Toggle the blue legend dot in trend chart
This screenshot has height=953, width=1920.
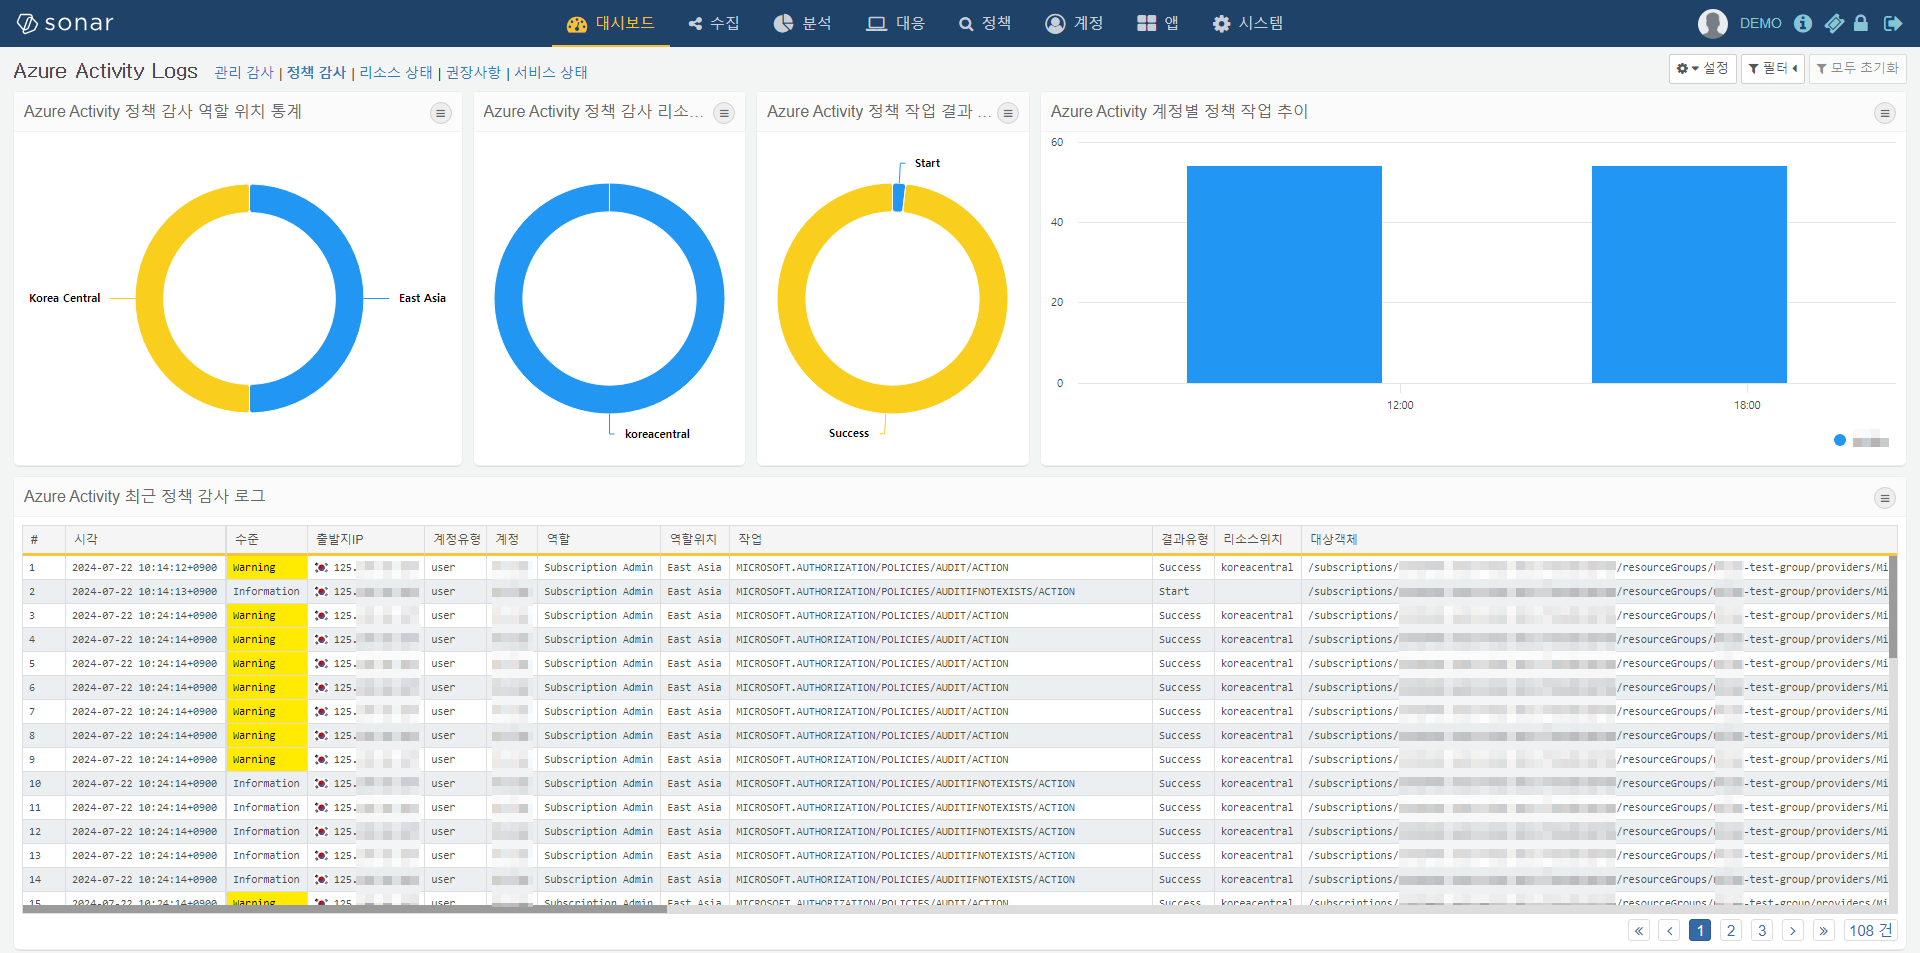1840,440
